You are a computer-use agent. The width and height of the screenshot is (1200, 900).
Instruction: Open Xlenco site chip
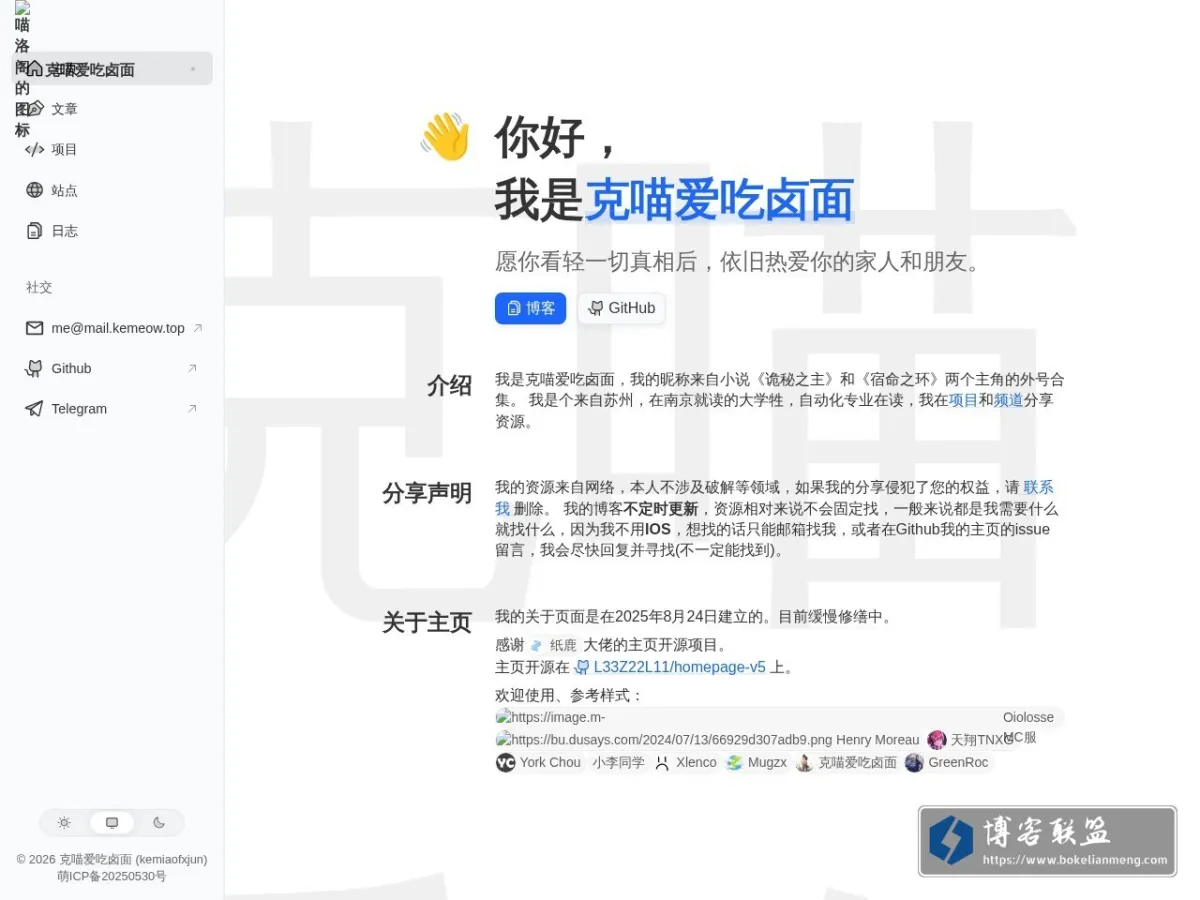686,762
